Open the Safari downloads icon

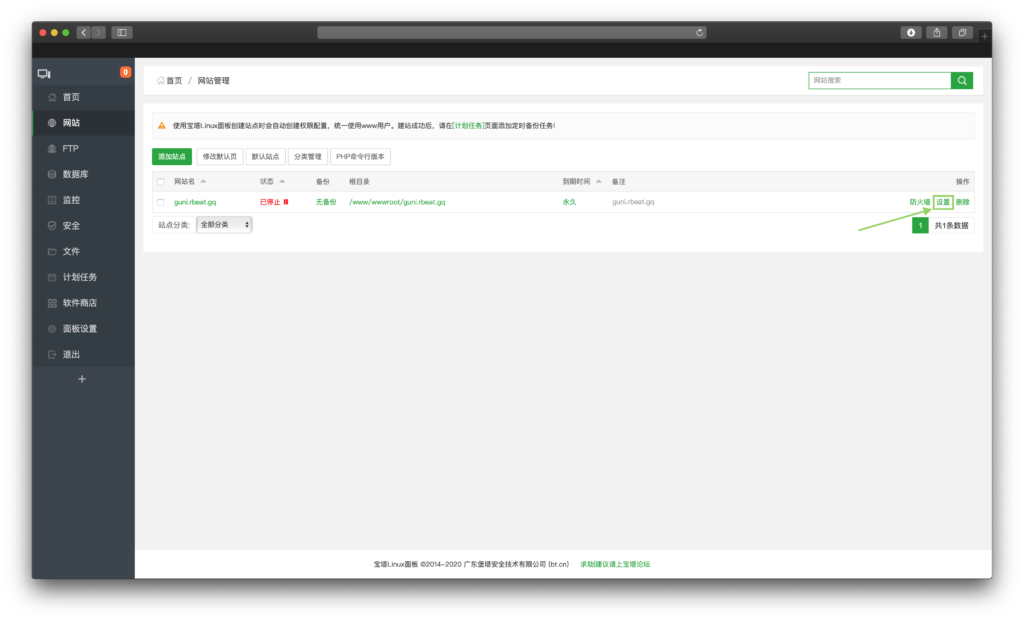[x=911, y=33]
